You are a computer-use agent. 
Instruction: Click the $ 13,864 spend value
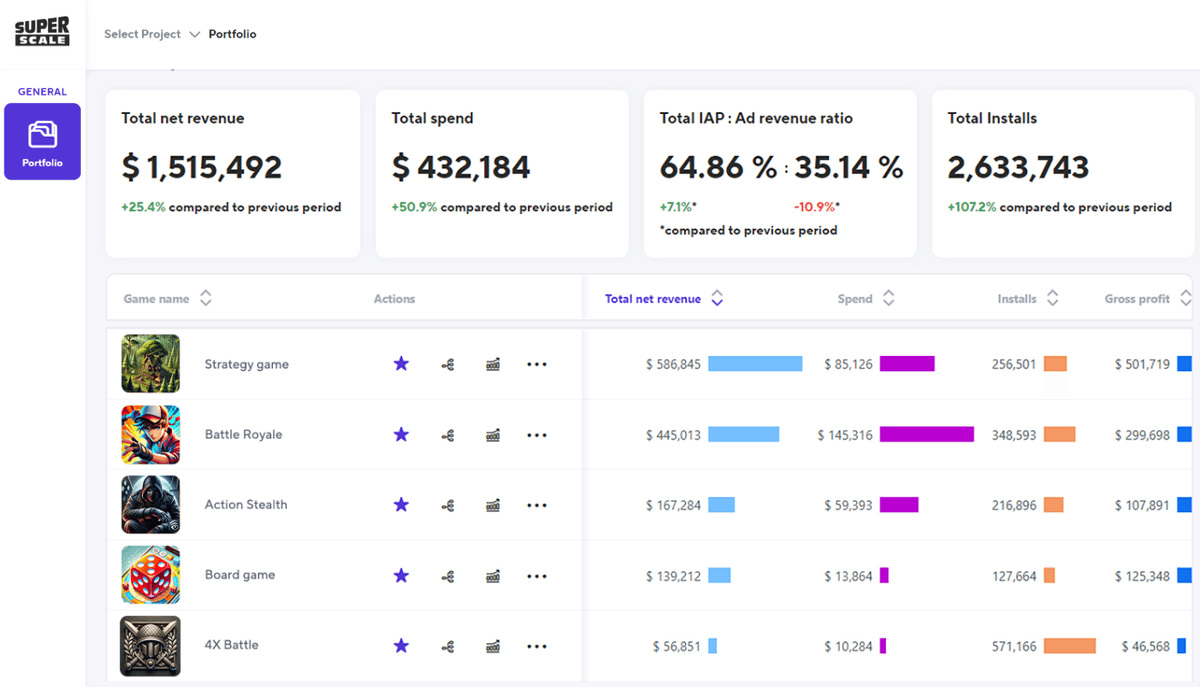[849, 576]
